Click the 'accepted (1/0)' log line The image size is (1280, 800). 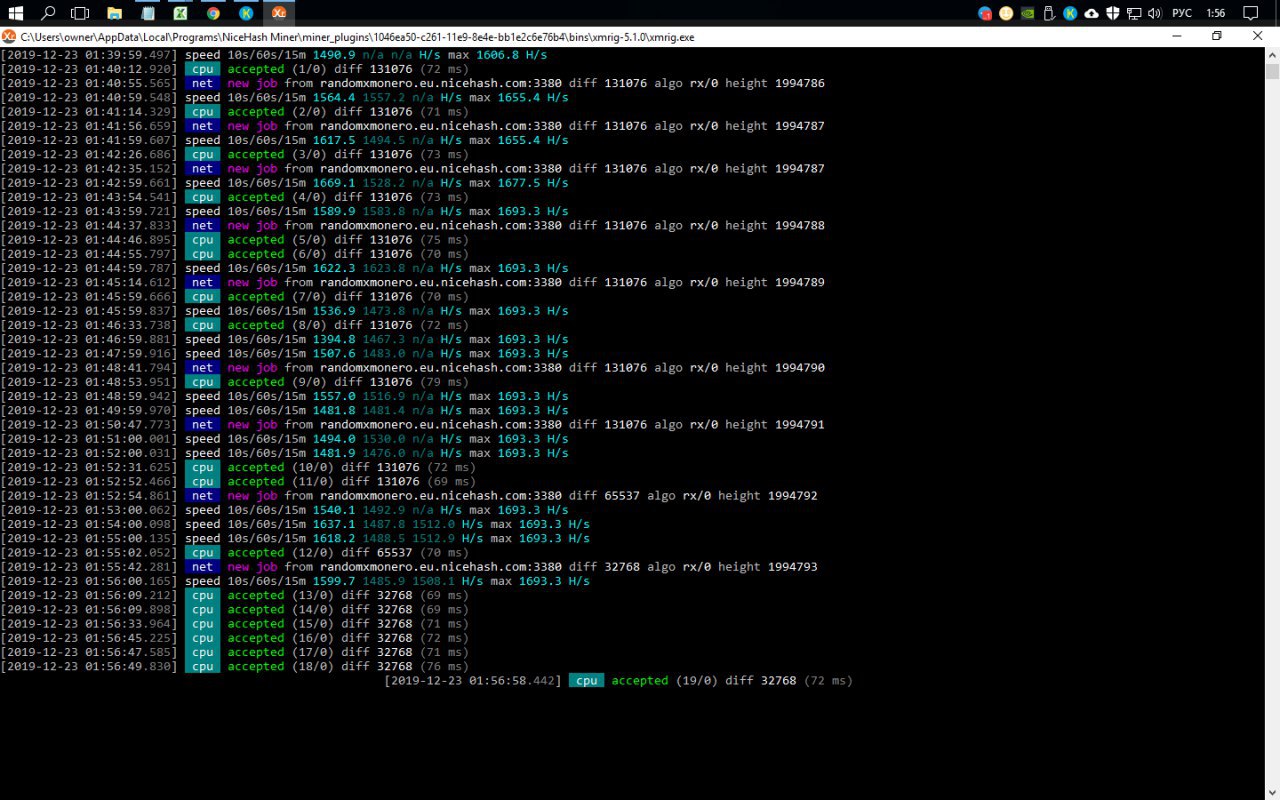tap(234, 69)
